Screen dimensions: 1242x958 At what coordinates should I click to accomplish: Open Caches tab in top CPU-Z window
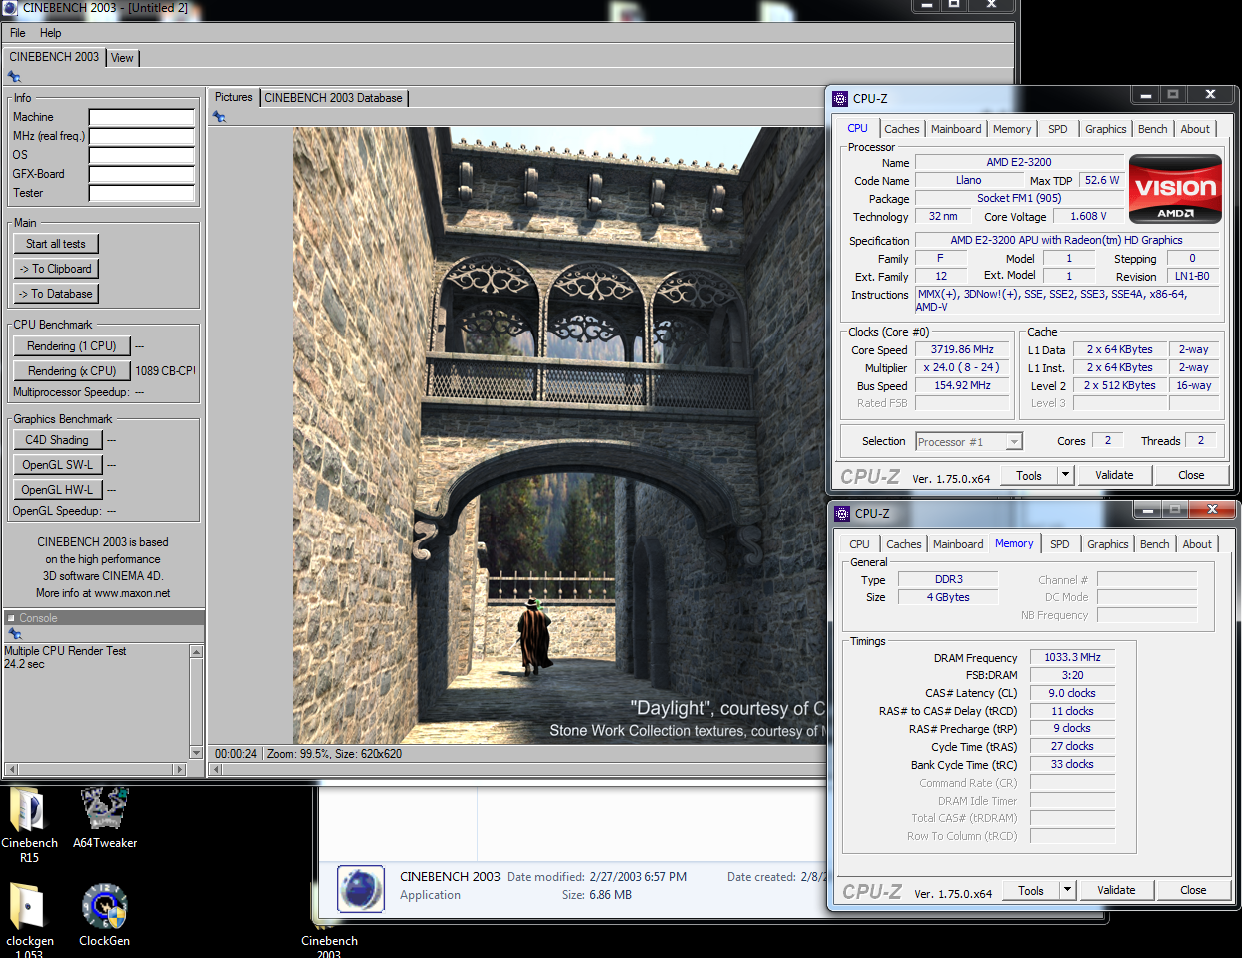click(901, 129)
